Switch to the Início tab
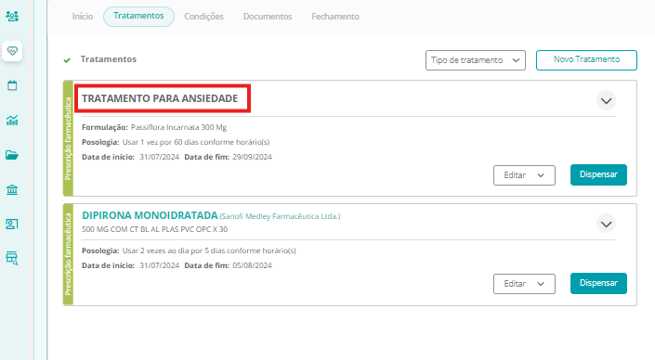The width and height of the screenshot is (655, 360). tap(82, 16)
